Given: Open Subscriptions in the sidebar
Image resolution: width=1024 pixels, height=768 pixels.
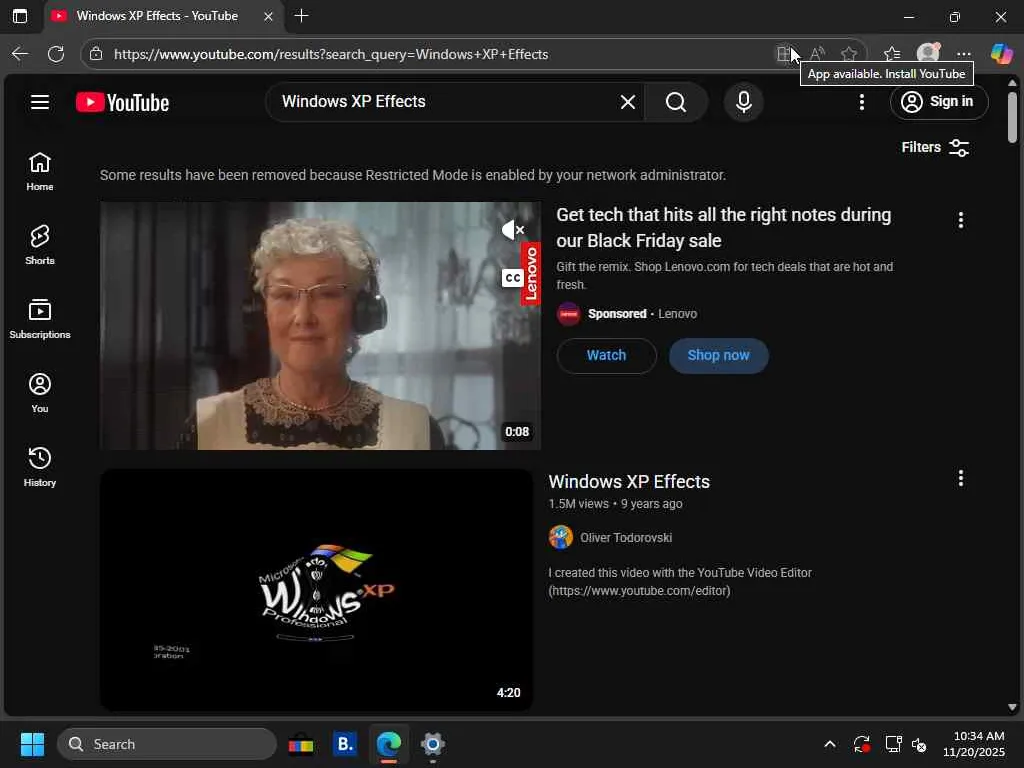Looking at the screenshot, I should (x=40, y=319).
